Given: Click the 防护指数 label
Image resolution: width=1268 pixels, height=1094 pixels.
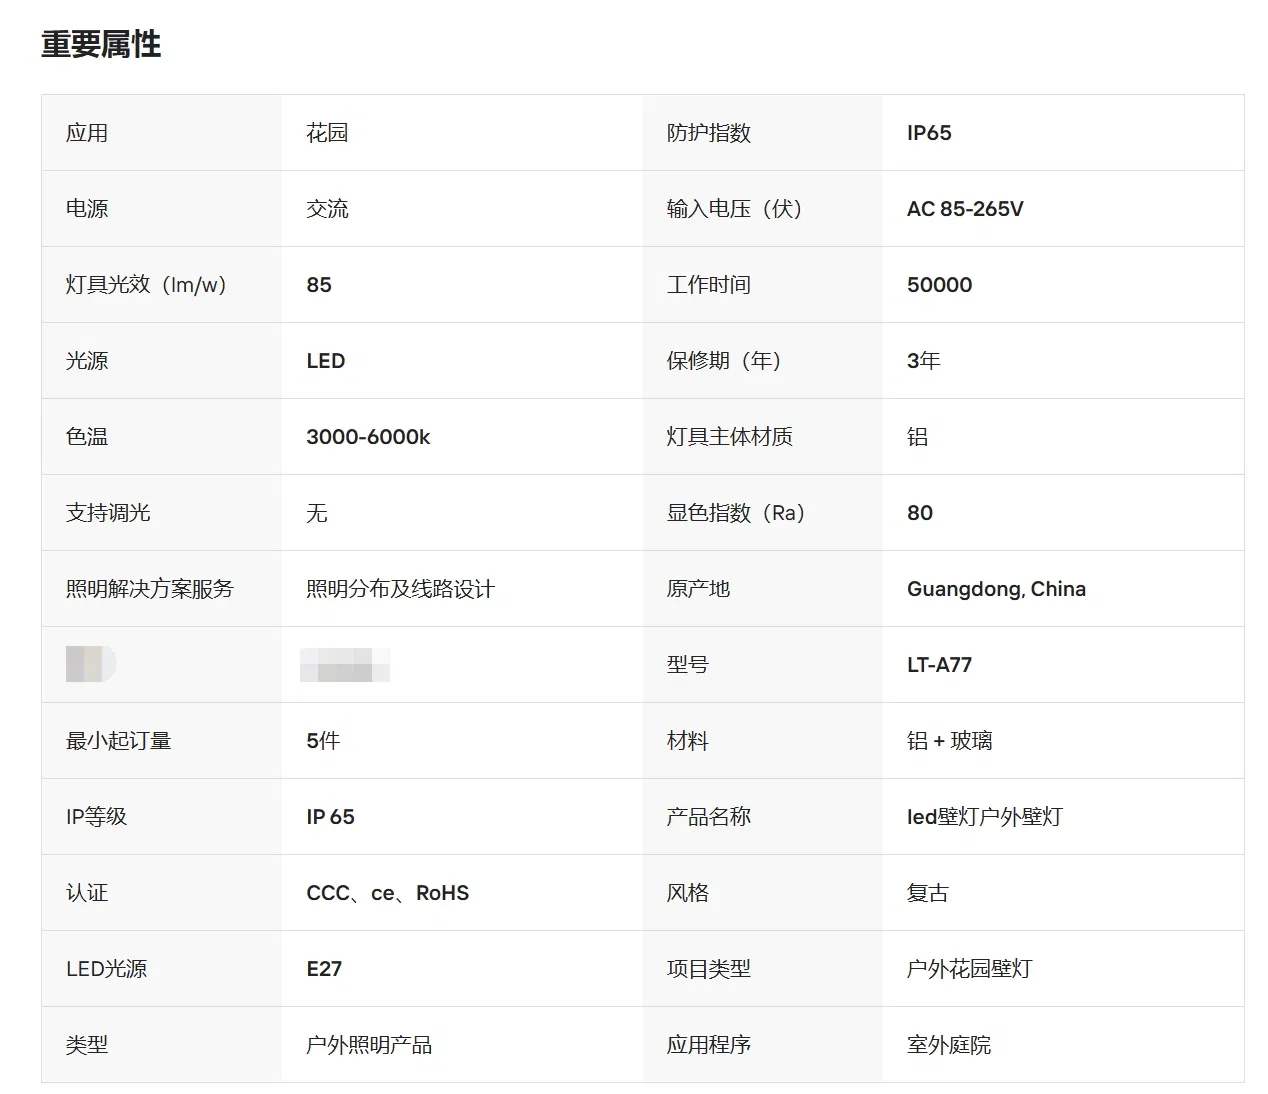Looking at the screenshot, I should coord(709,133).
